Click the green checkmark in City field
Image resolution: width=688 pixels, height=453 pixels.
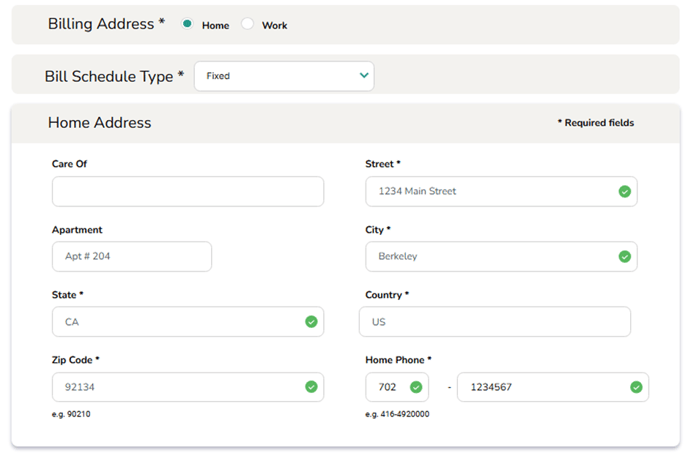(624, 256)
